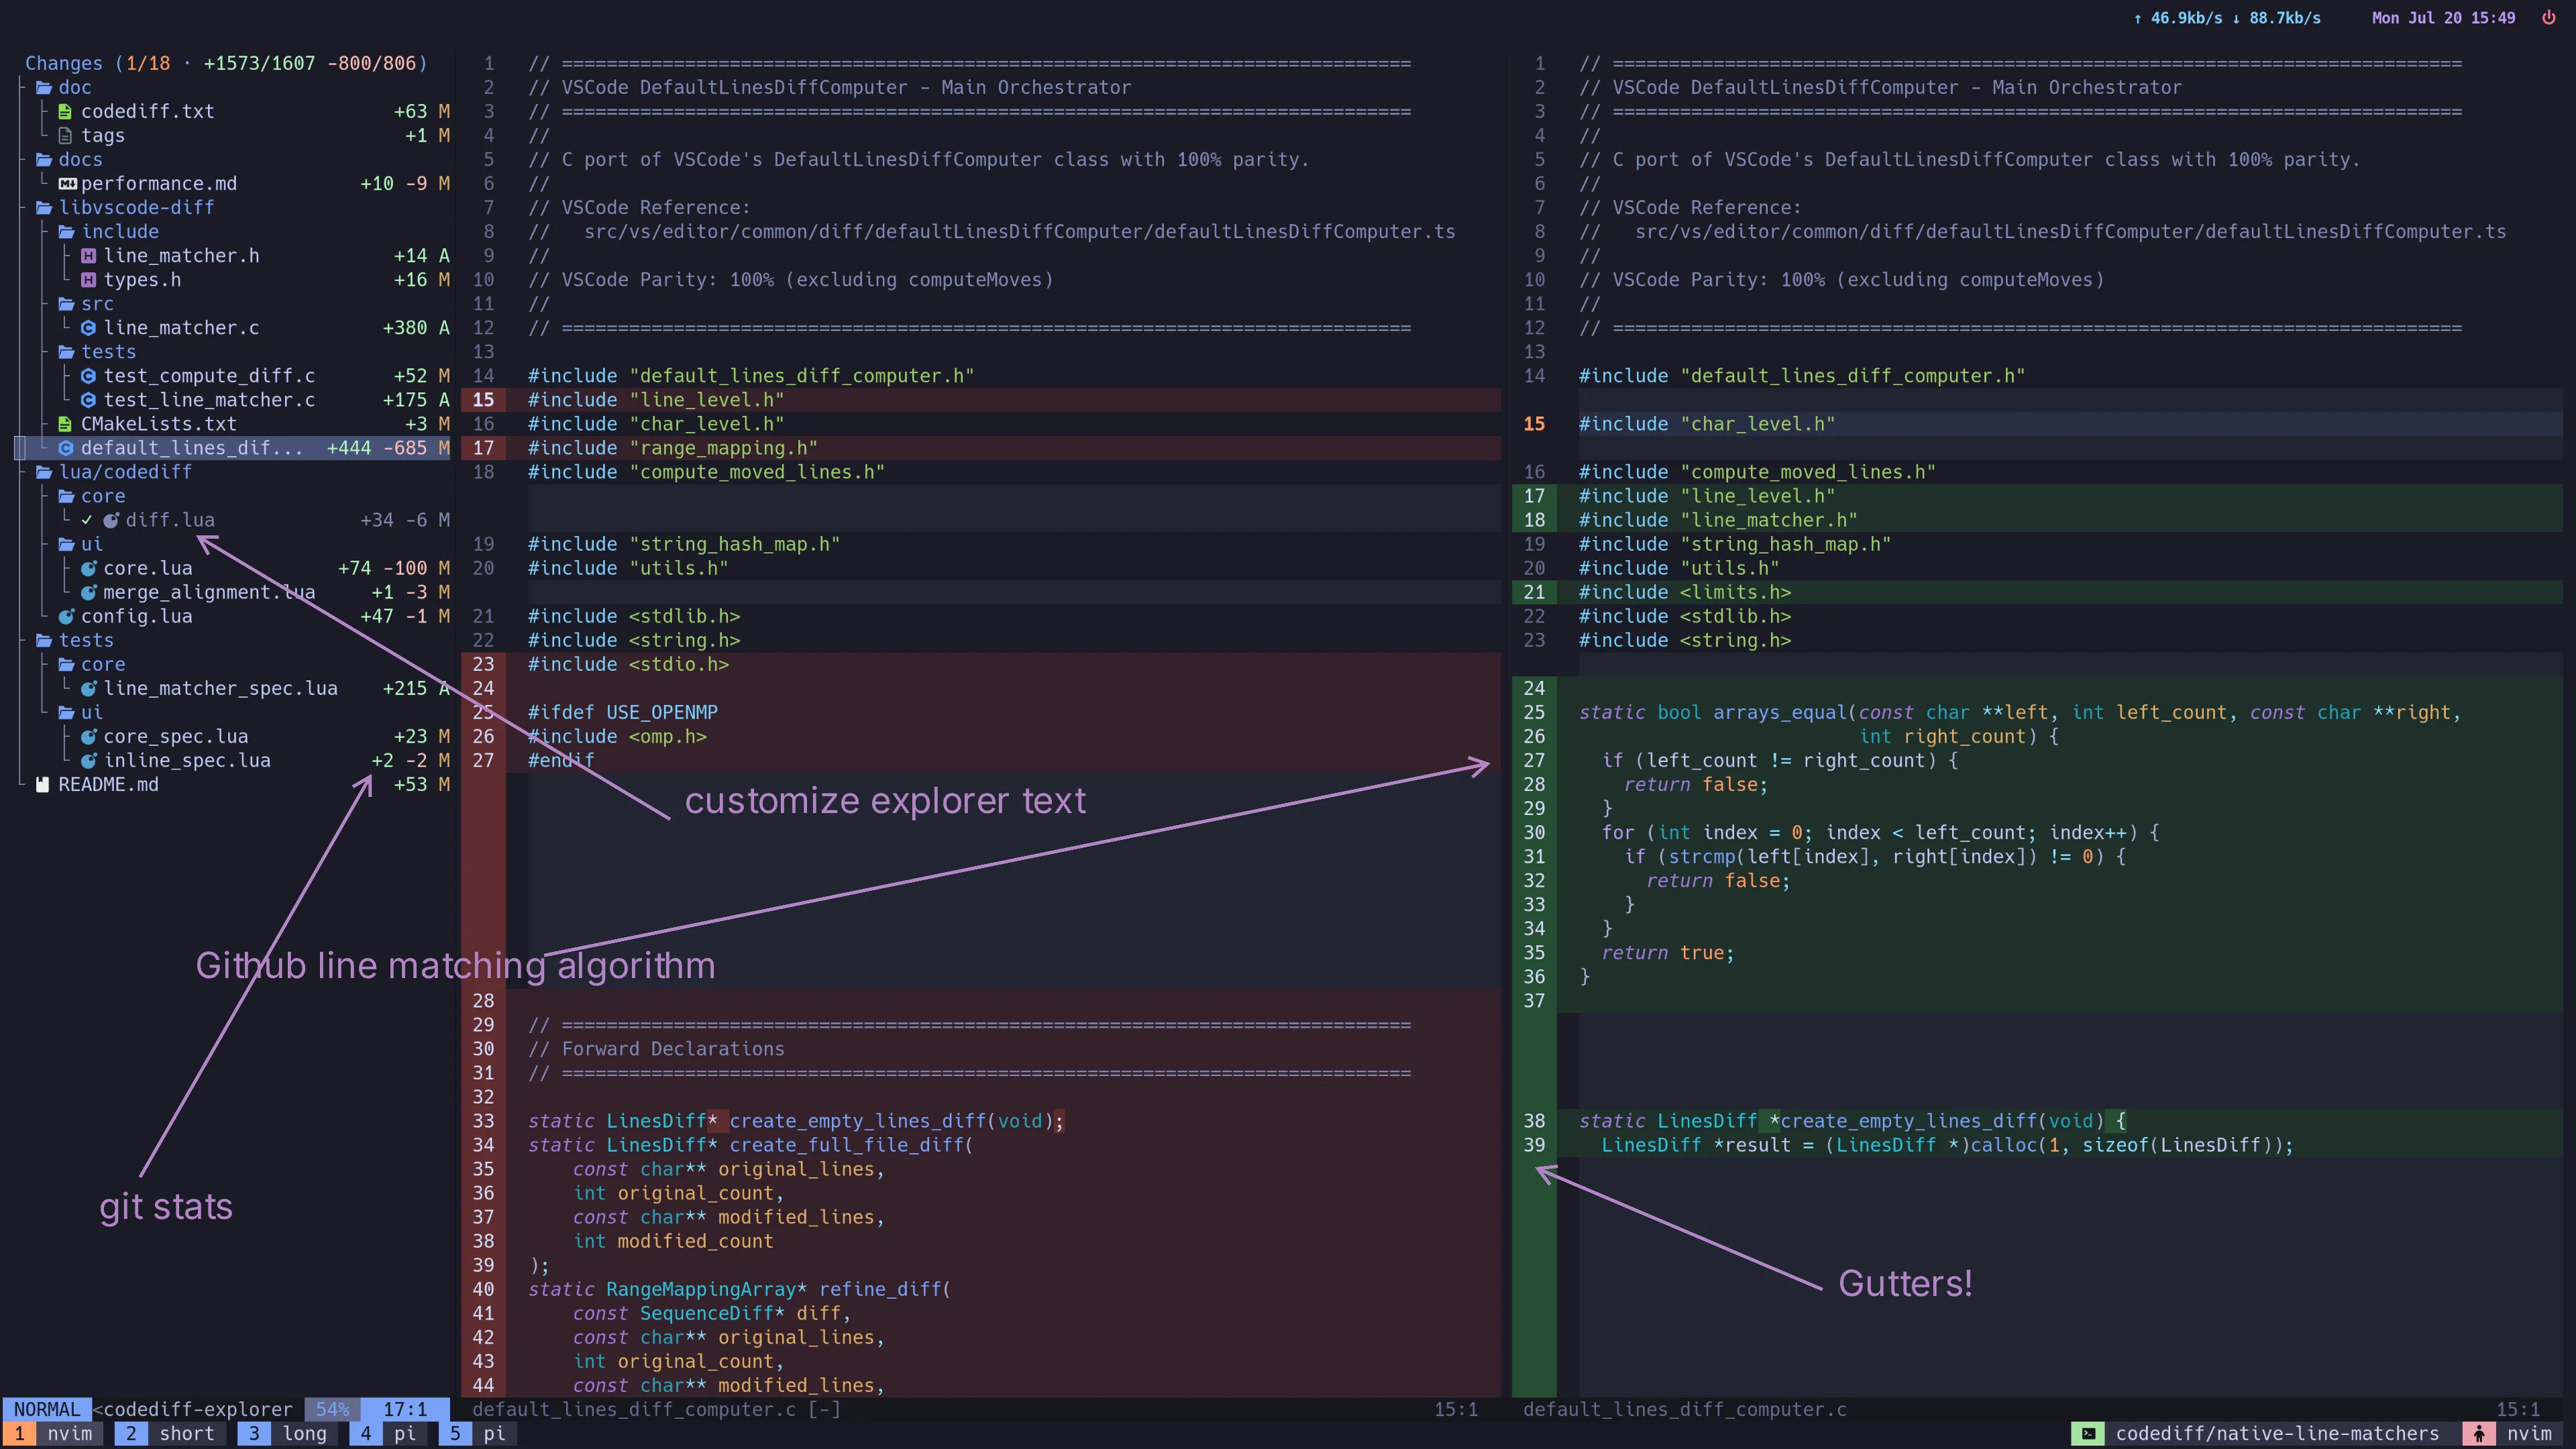Click the download speed 88.7kb/s indicator
The width and height of the screenshot is (2576, 1449).
[2276, 18]
